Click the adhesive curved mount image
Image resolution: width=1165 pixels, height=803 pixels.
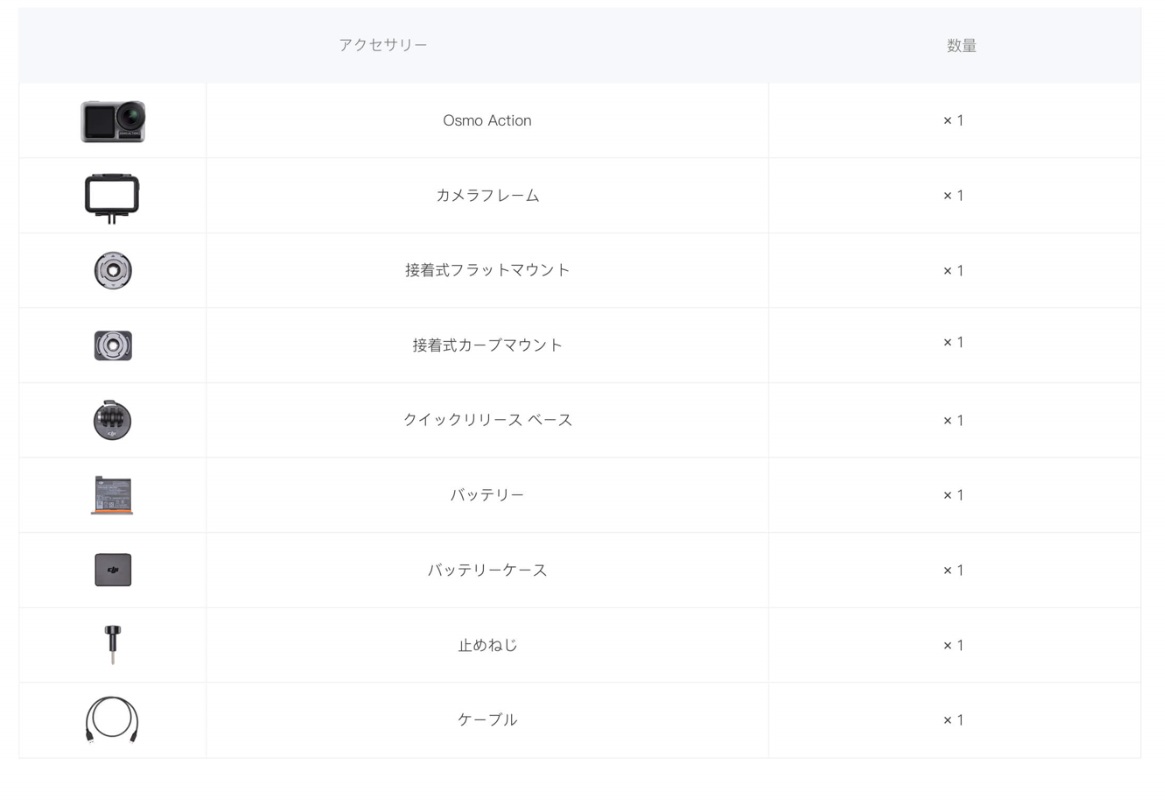coord(113,345)
